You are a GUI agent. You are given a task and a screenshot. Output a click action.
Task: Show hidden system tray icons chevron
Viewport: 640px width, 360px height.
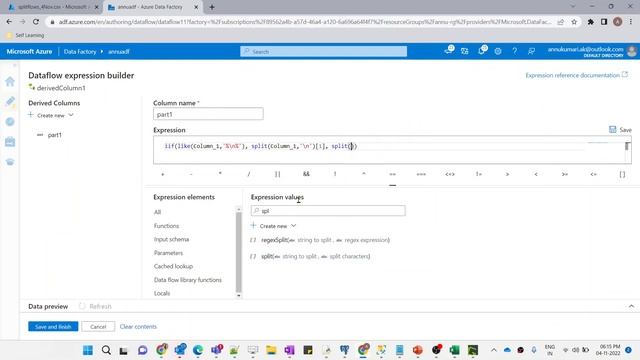tap(493, 350)
